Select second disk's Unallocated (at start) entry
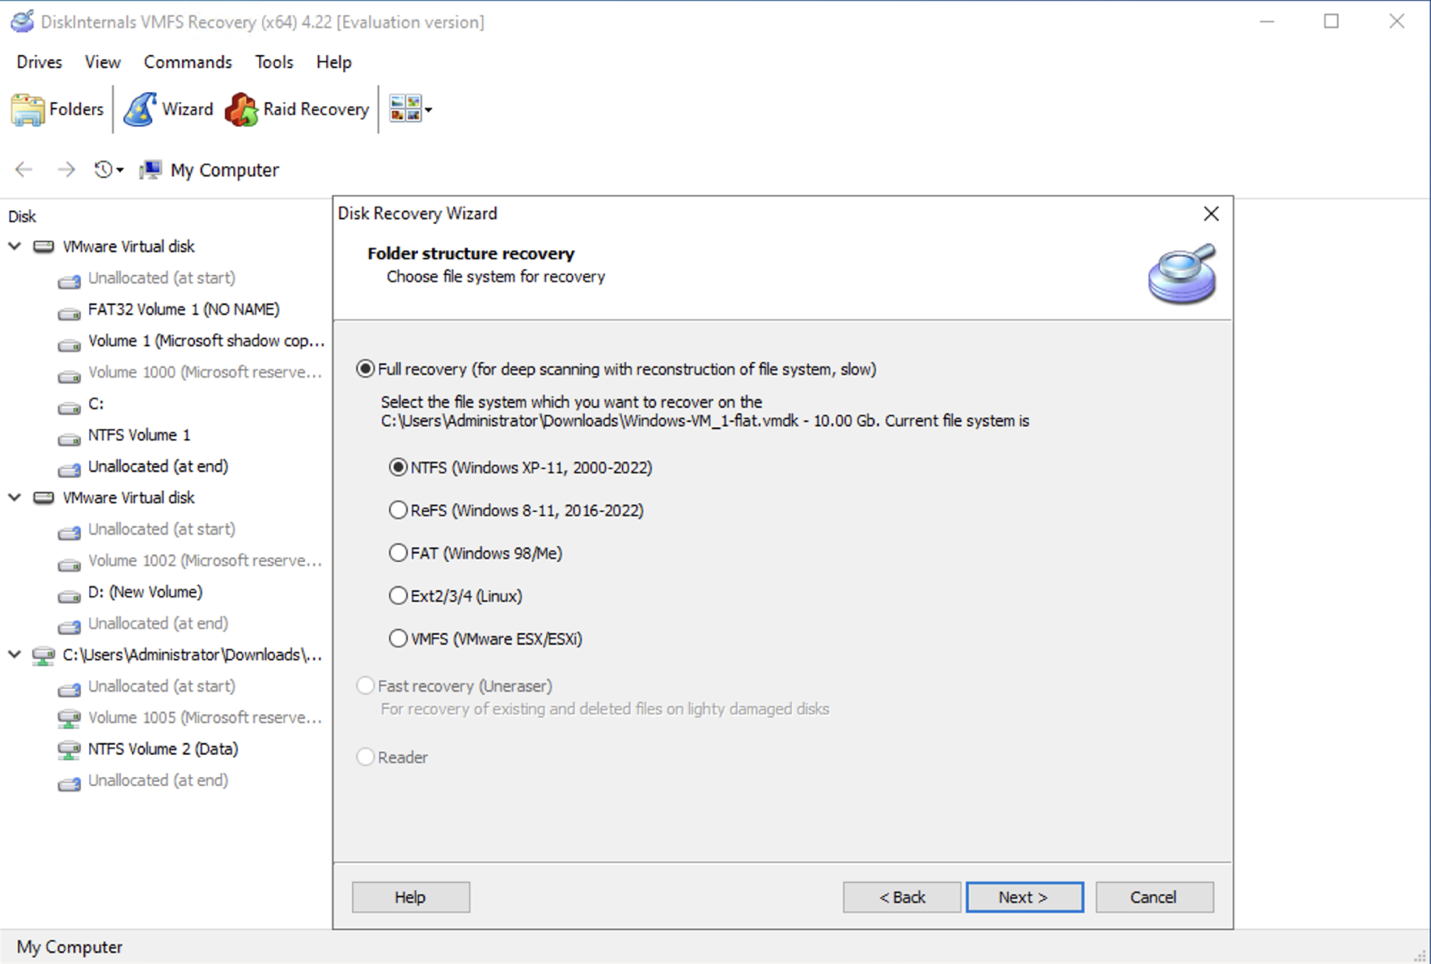Viewport: 1431px width, 964px height. pos(161,529)
